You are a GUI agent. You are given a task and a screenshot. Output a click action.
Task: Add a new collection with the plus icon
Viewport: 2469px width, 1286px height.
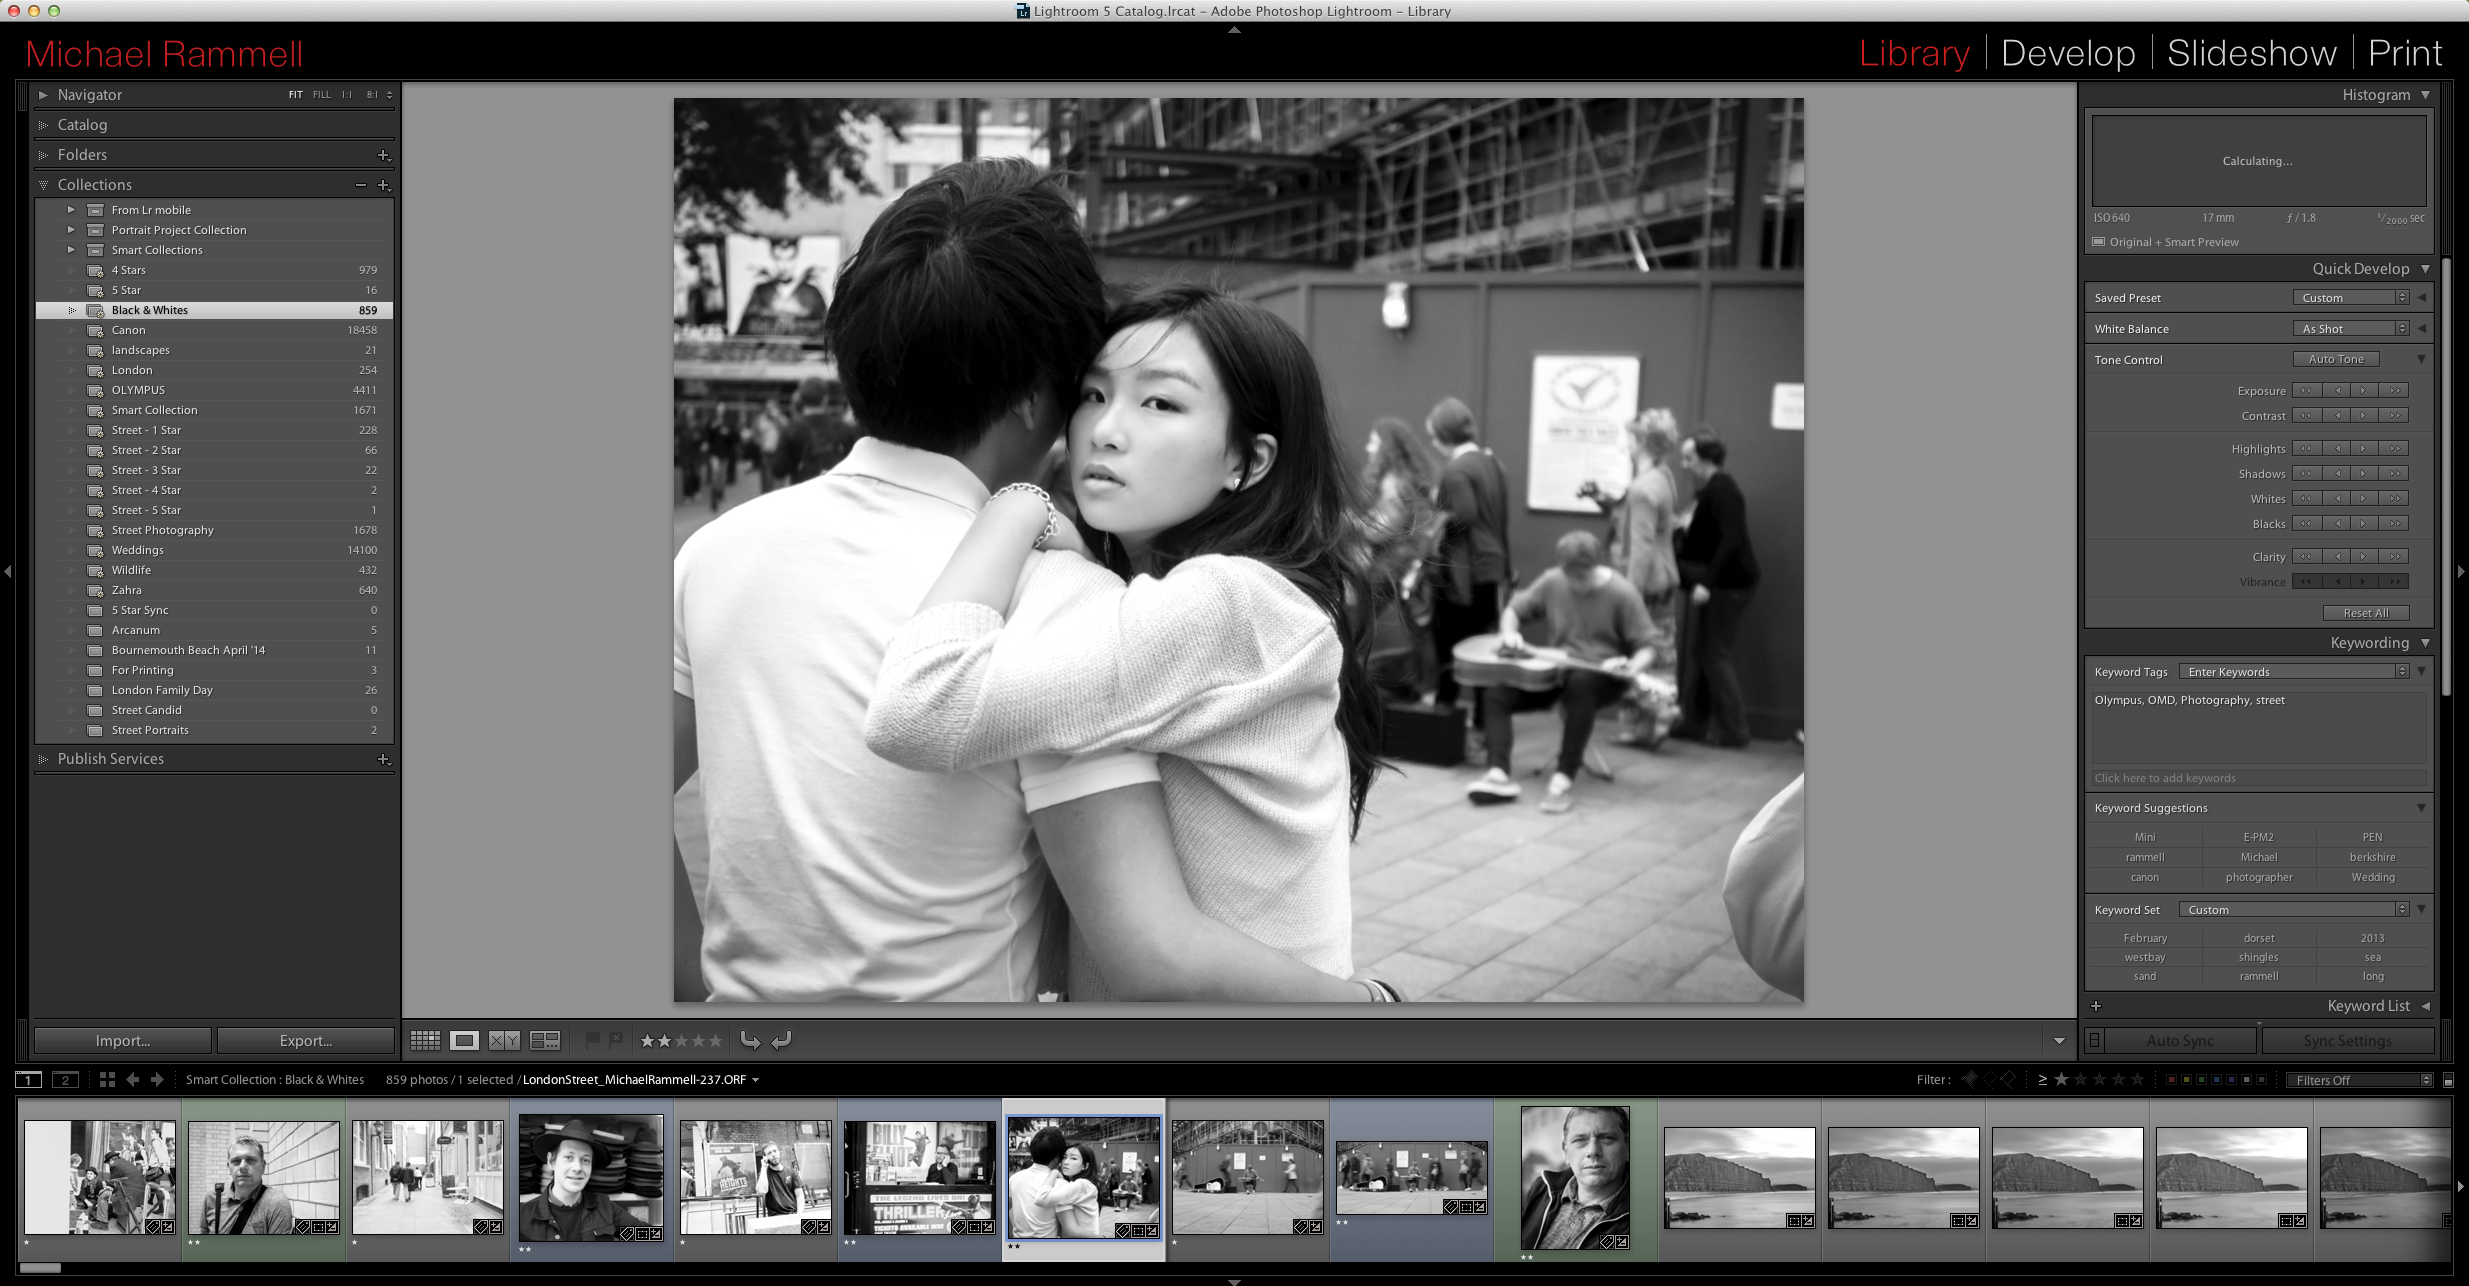(383, 184)
